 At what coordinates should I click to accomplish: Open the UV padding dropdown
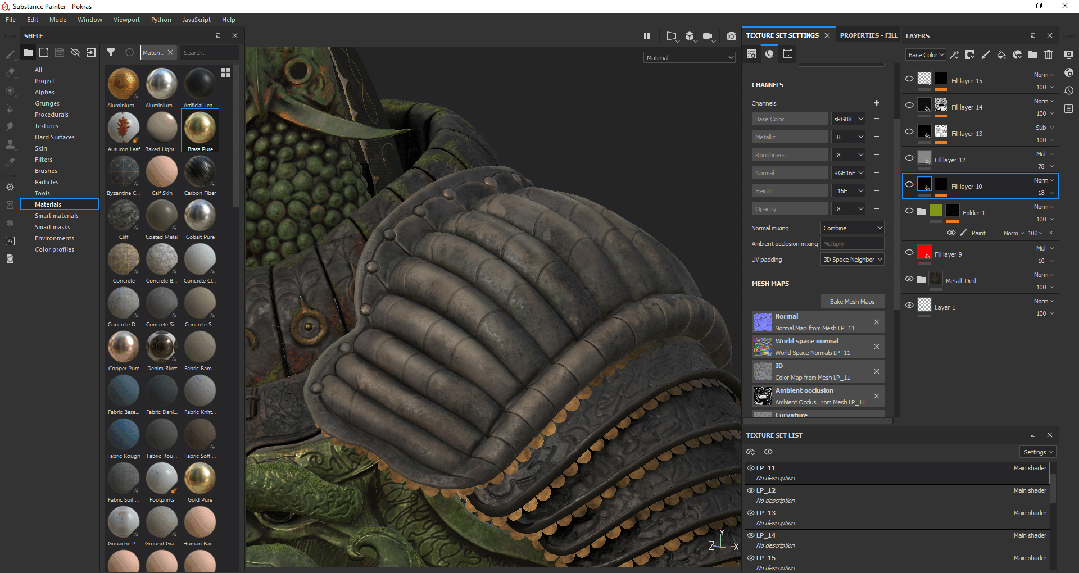click(x=852, y=259)
